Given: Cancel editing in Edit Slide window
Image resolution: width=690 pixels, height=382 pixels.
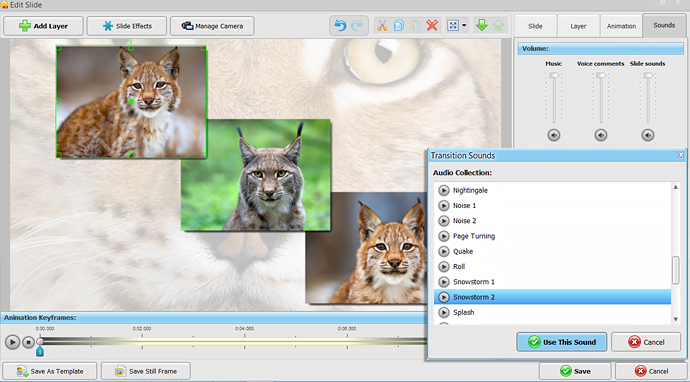Looking at the screenshot, I should click(651, 371).
